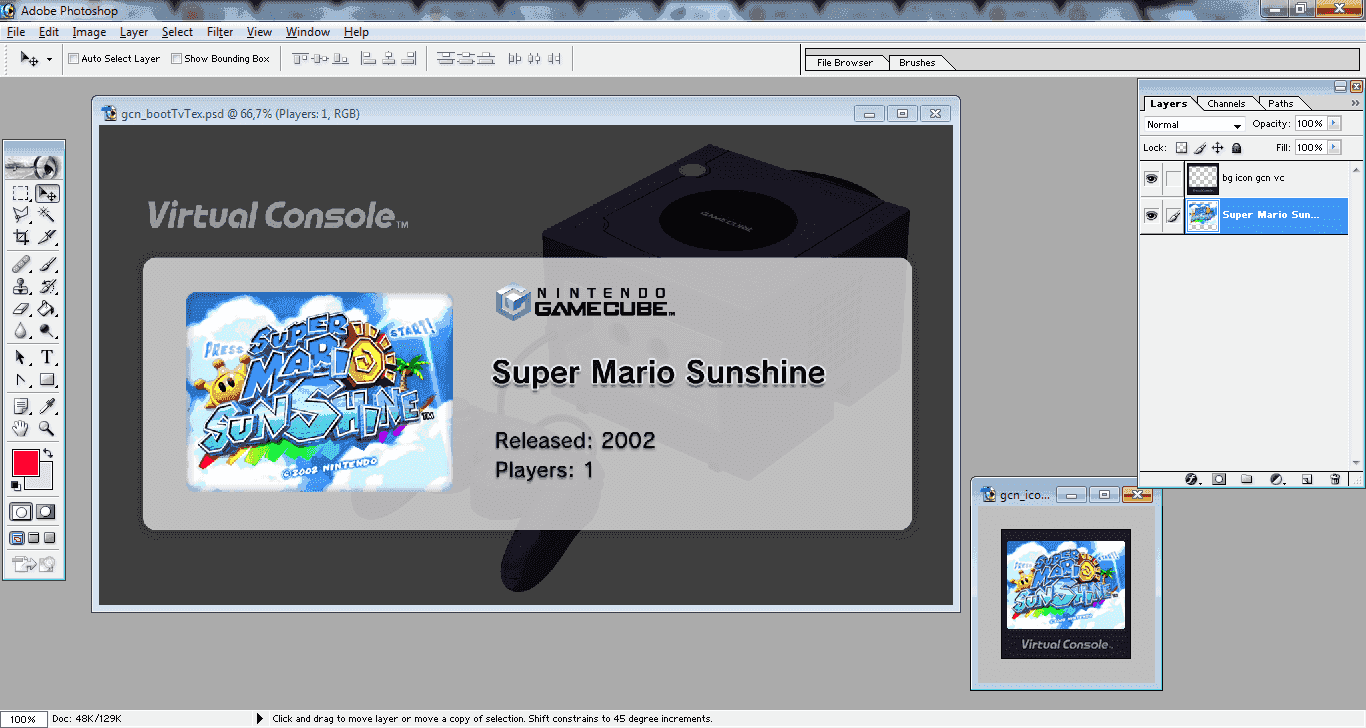Switch to Standard edit mode
Image resolution: width=1366 pixels, height=728 pixels.
(21, 512)
